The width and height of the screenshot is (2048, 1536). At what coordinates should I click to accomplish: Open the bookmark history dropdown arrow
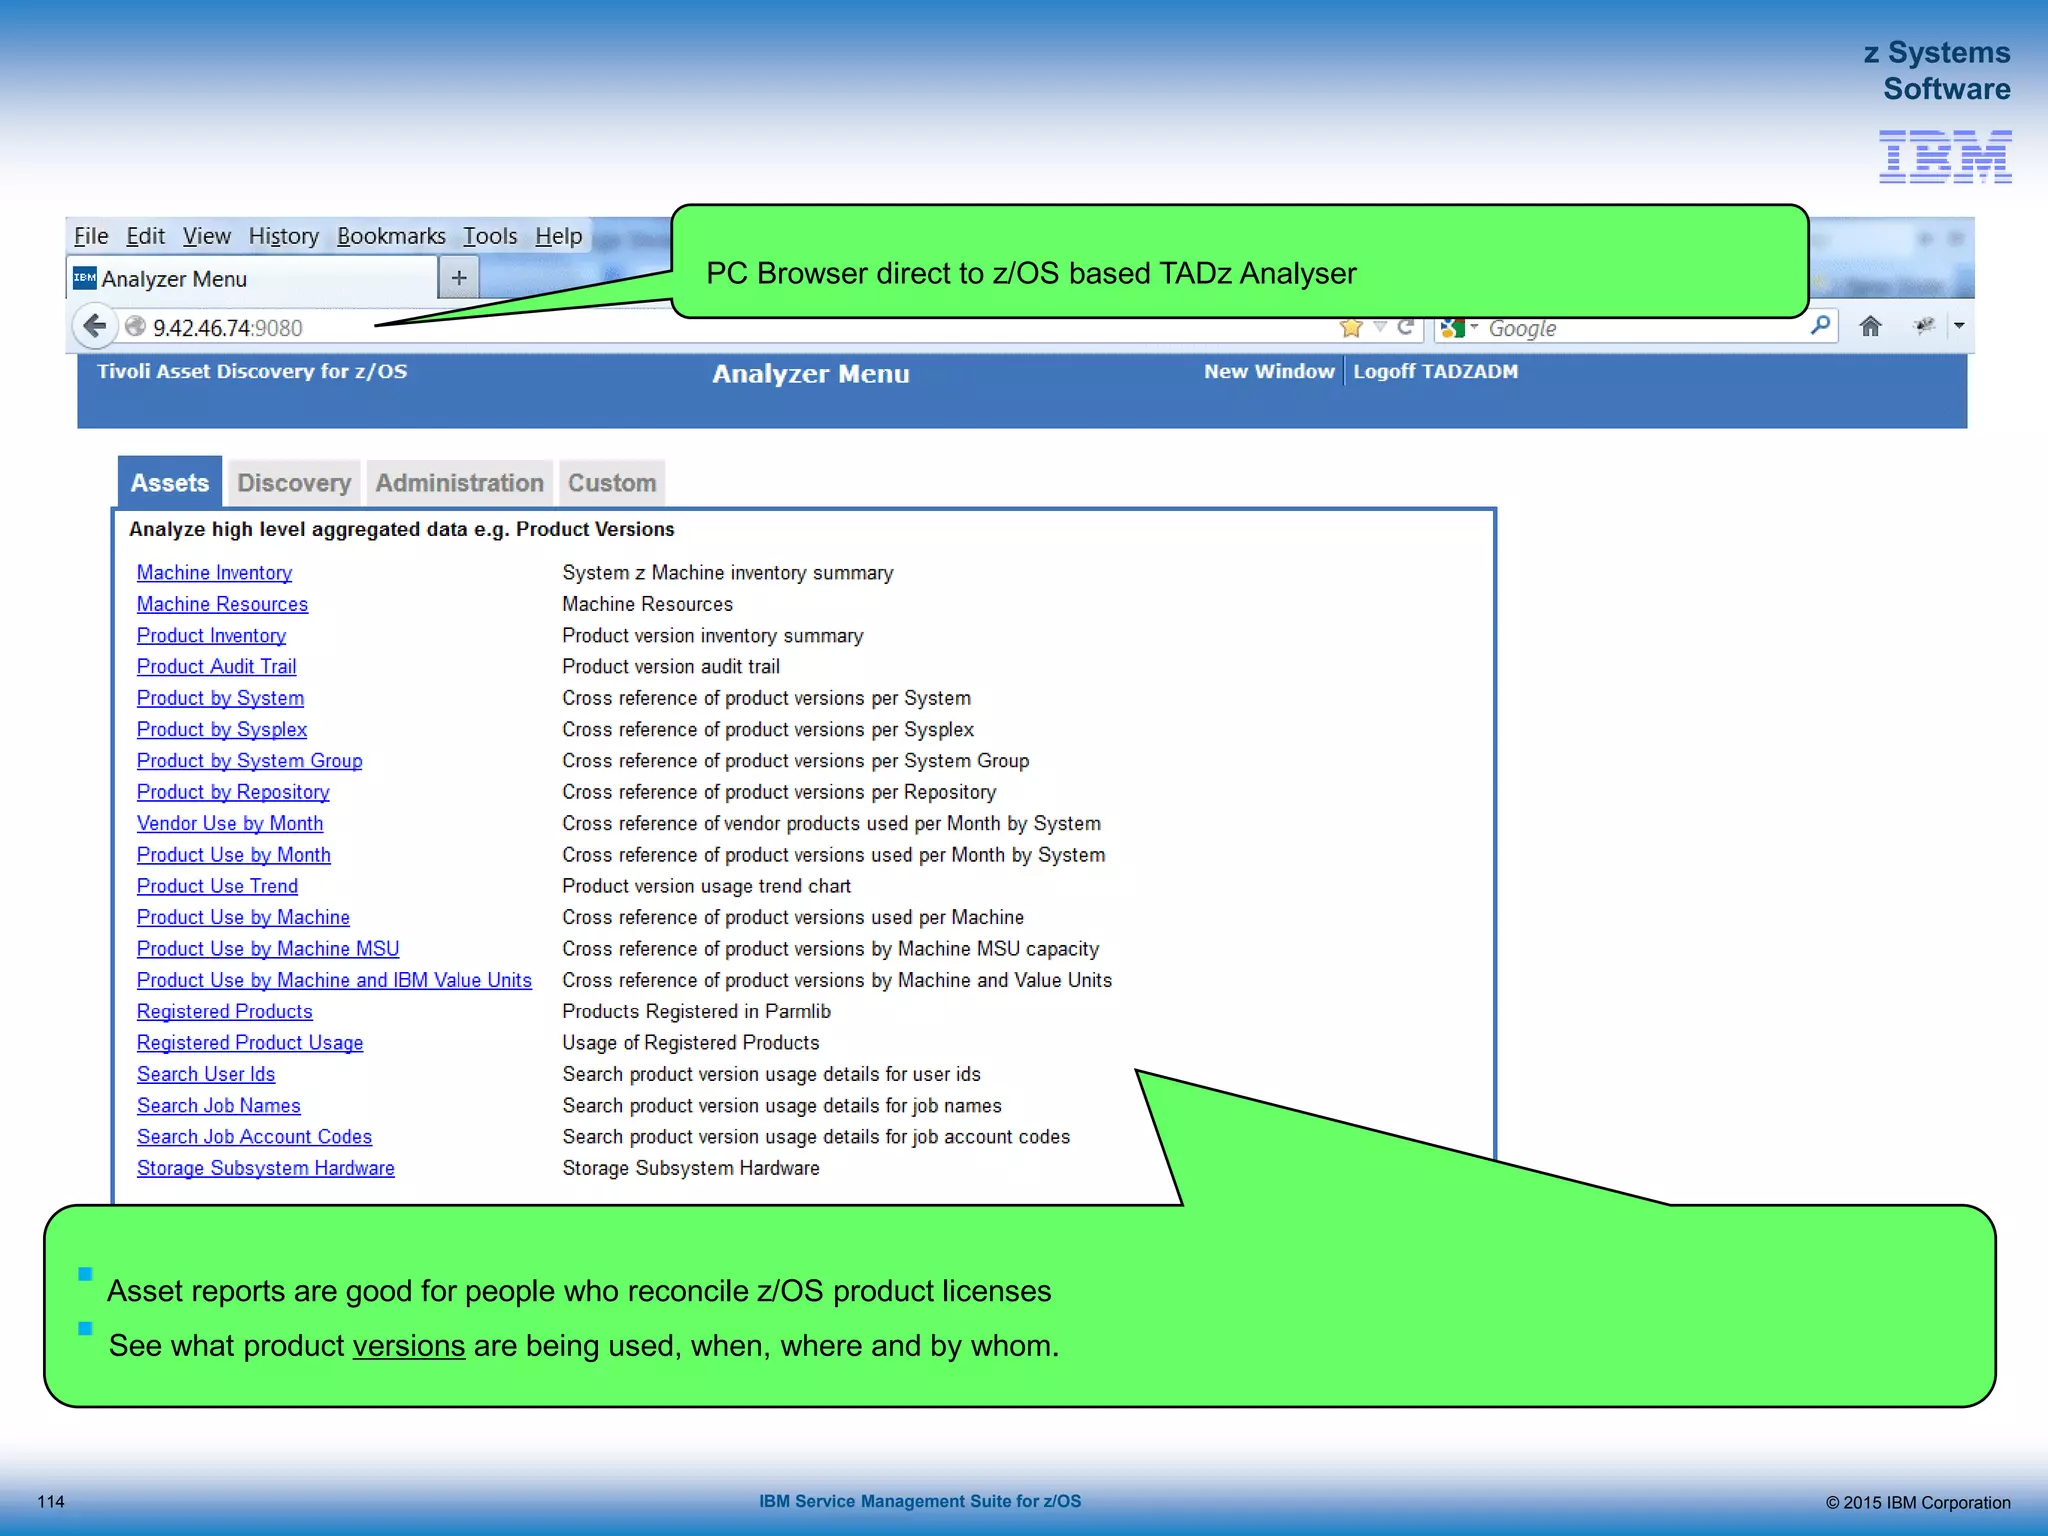[x=1380, y=327]
